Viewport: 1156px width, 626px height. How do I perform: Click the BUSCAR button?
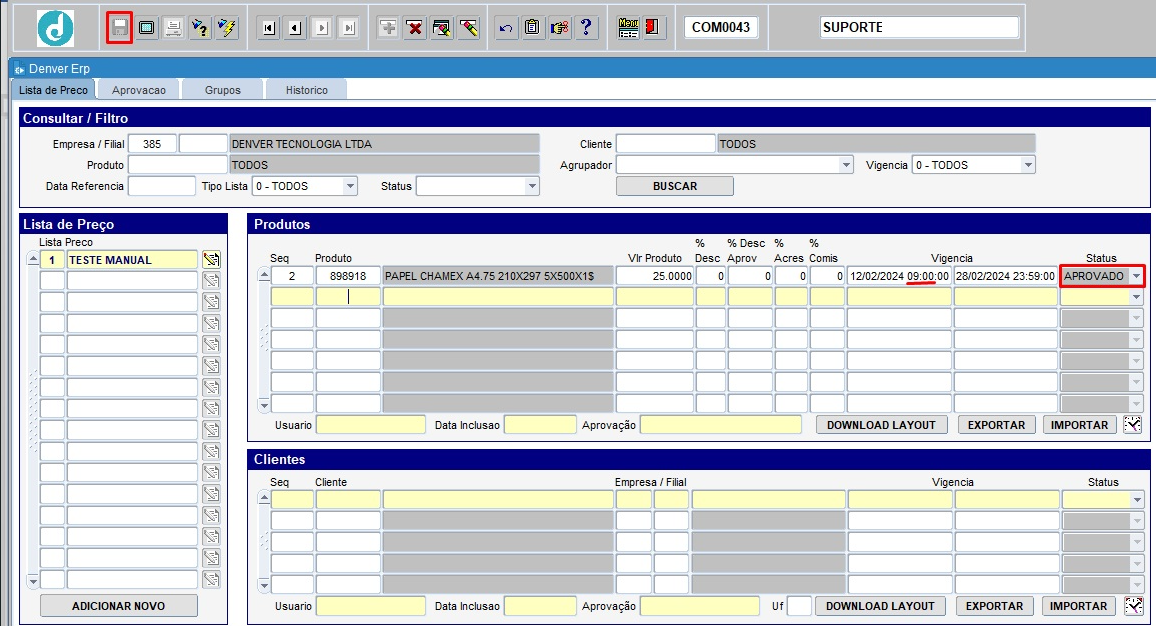click(x=675, y=186)
